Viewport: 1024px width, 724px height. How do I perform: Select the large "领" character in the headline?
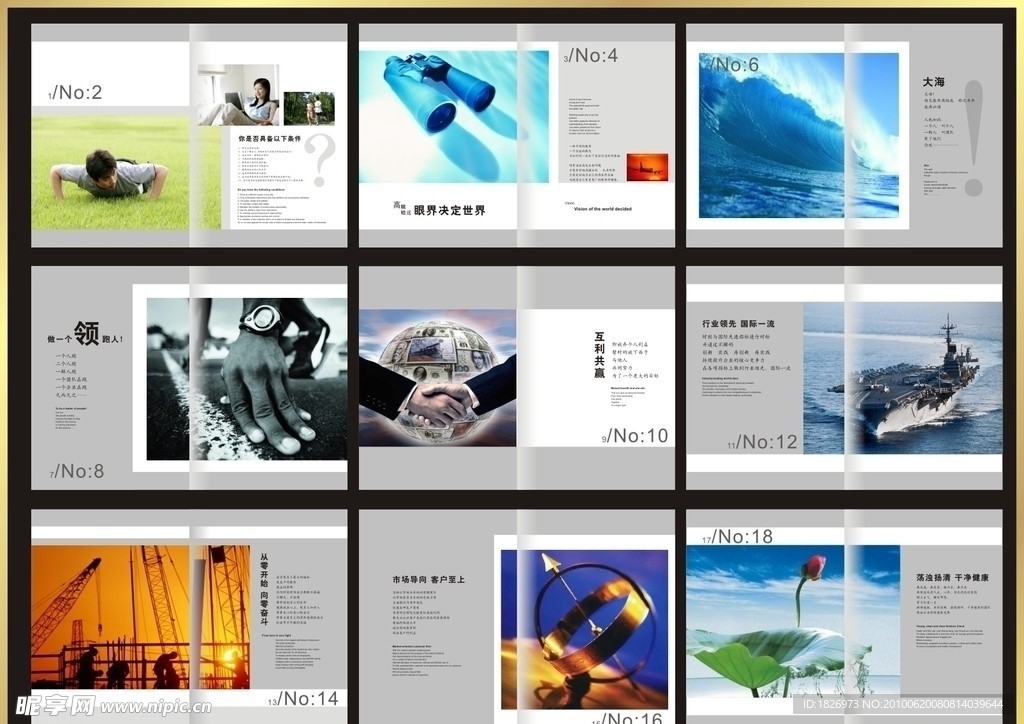click(x=86, y=334)
